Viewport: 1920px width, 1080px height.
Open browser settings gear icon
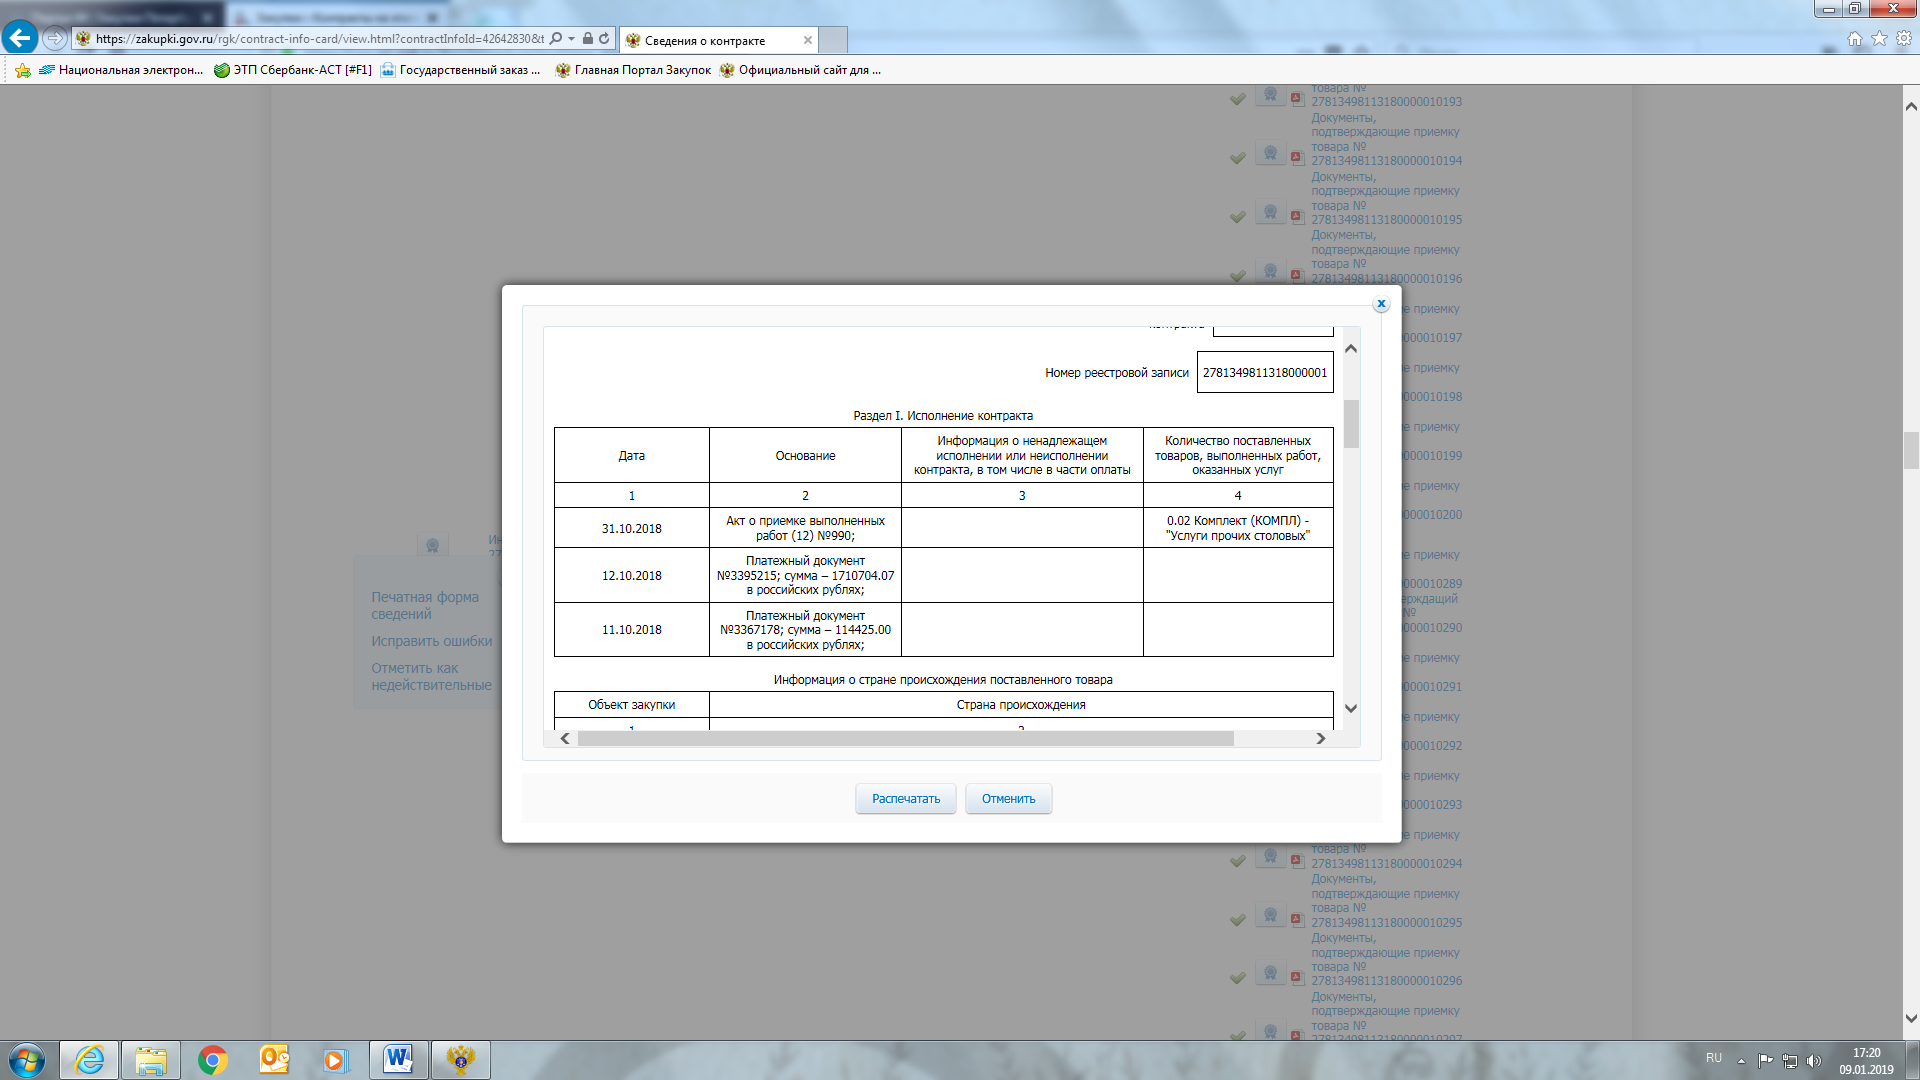[1904, 39]
